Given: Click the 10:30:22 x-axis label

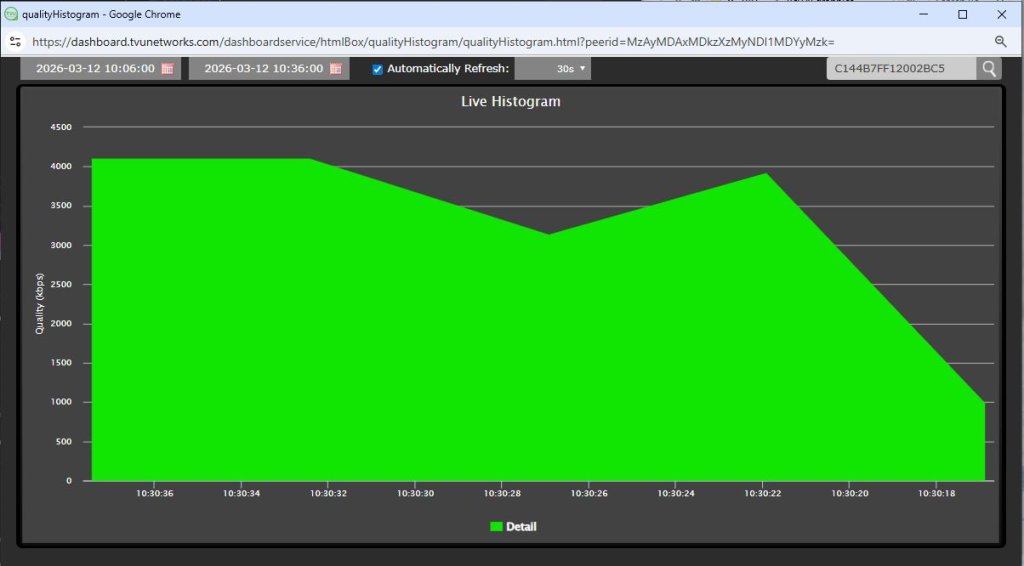Looking at the screenshot, I should tap(763, 494).
